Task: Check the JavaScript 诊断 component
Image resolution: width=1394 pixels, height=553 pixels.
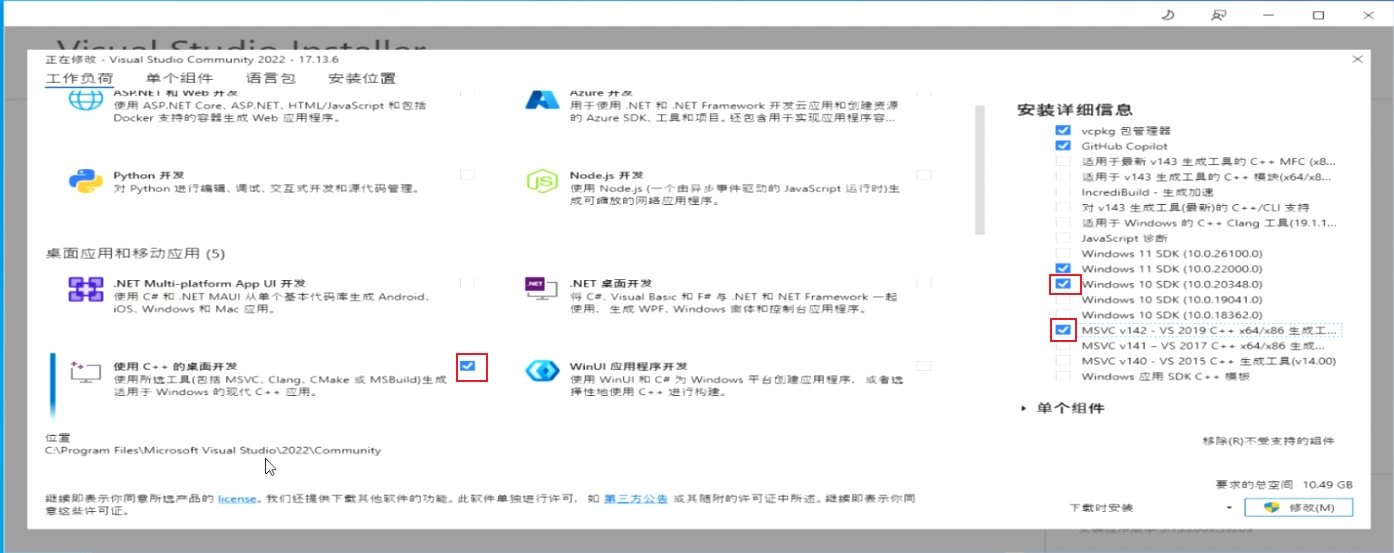Action: pos(1062,238)
